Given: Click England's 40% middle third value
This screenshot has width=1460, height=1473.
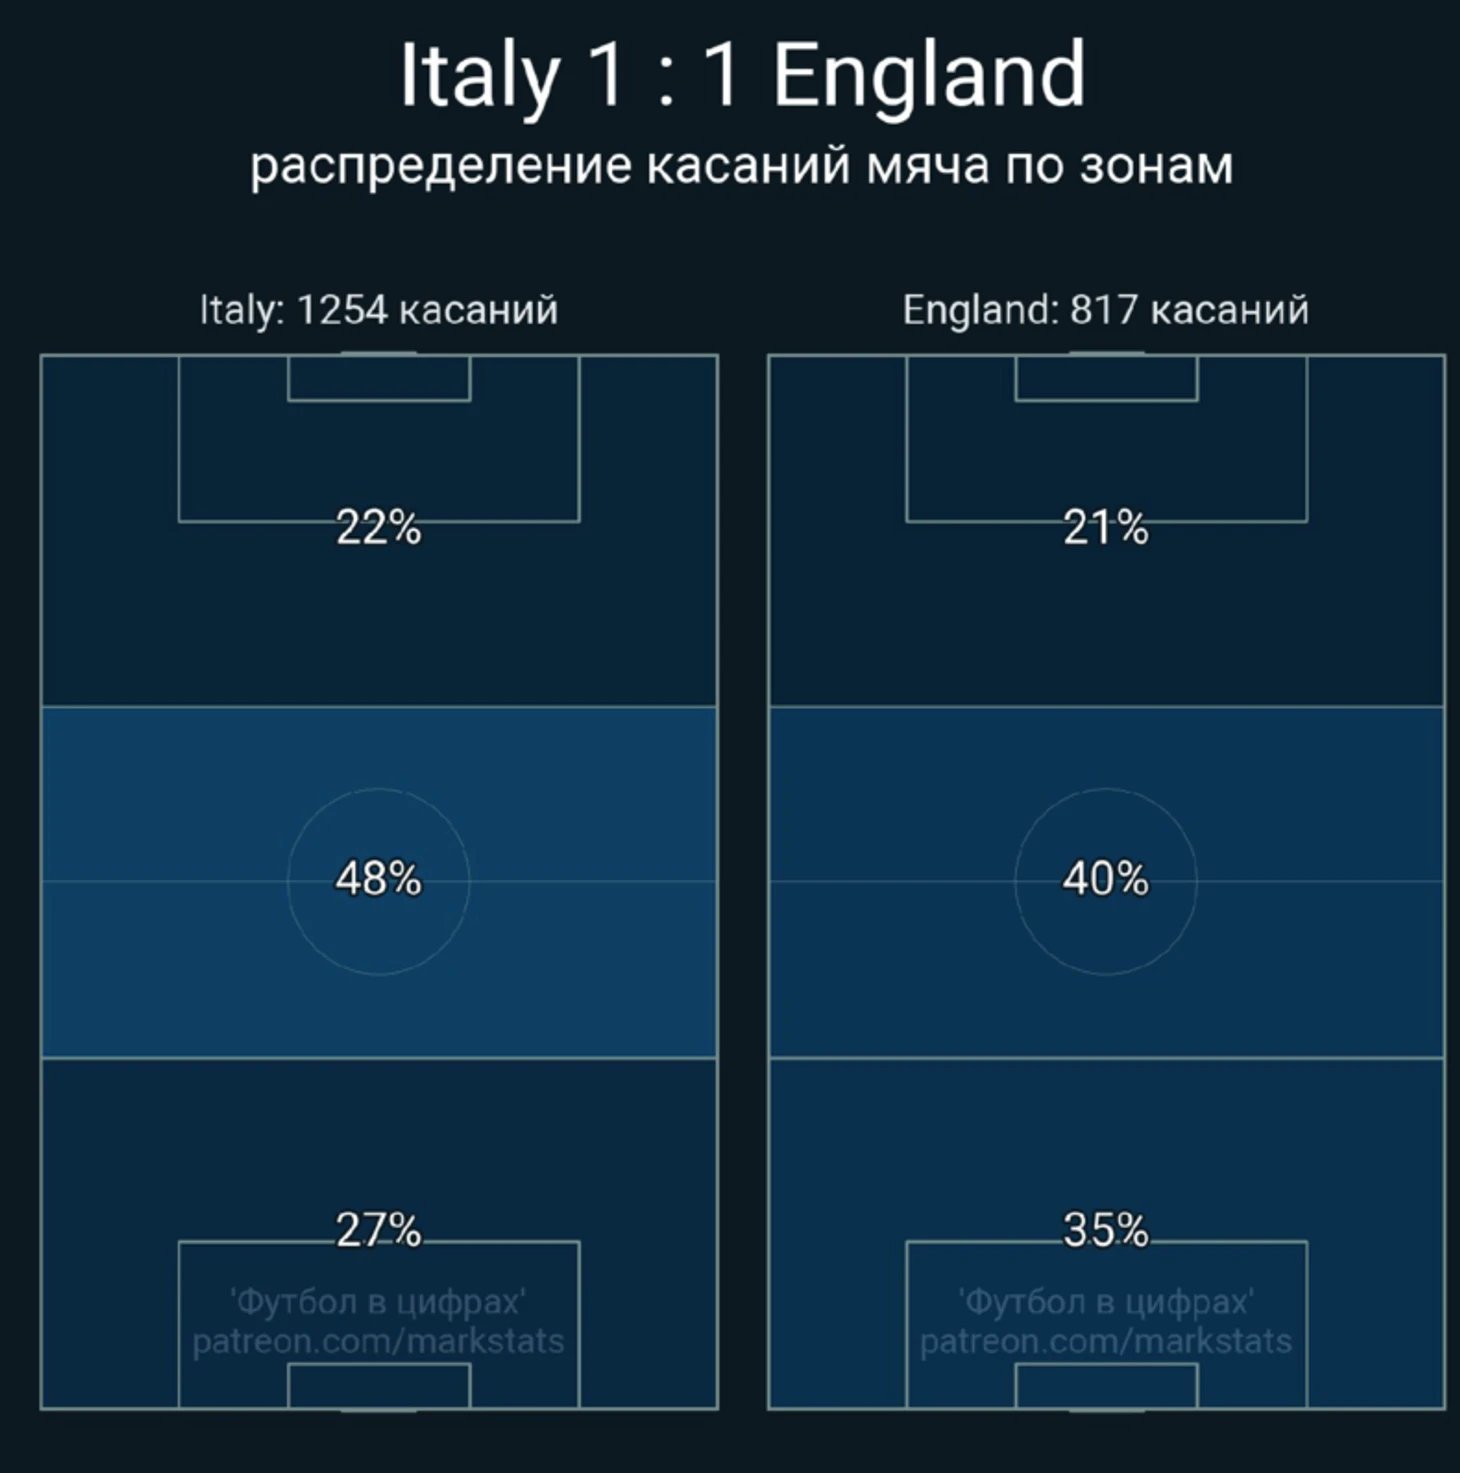Looking at the screenshot, I should 1106,879.
